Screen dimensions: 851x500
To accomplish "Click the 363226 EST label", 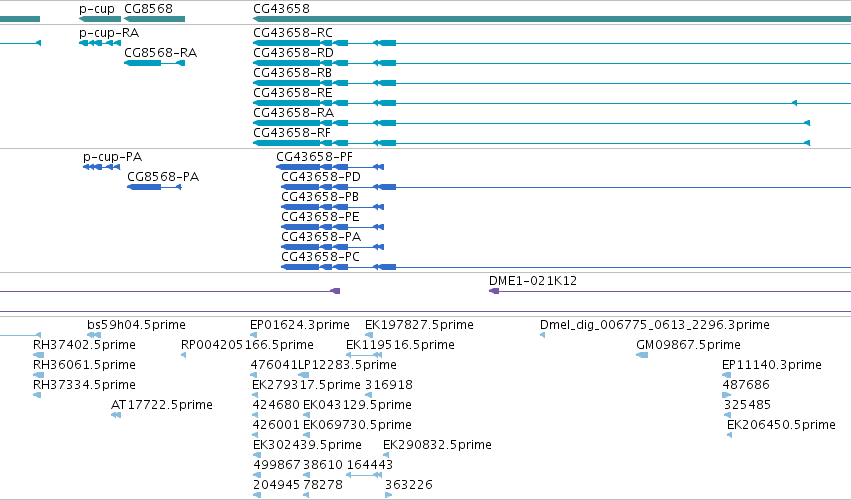I will [x=409, y=485].
